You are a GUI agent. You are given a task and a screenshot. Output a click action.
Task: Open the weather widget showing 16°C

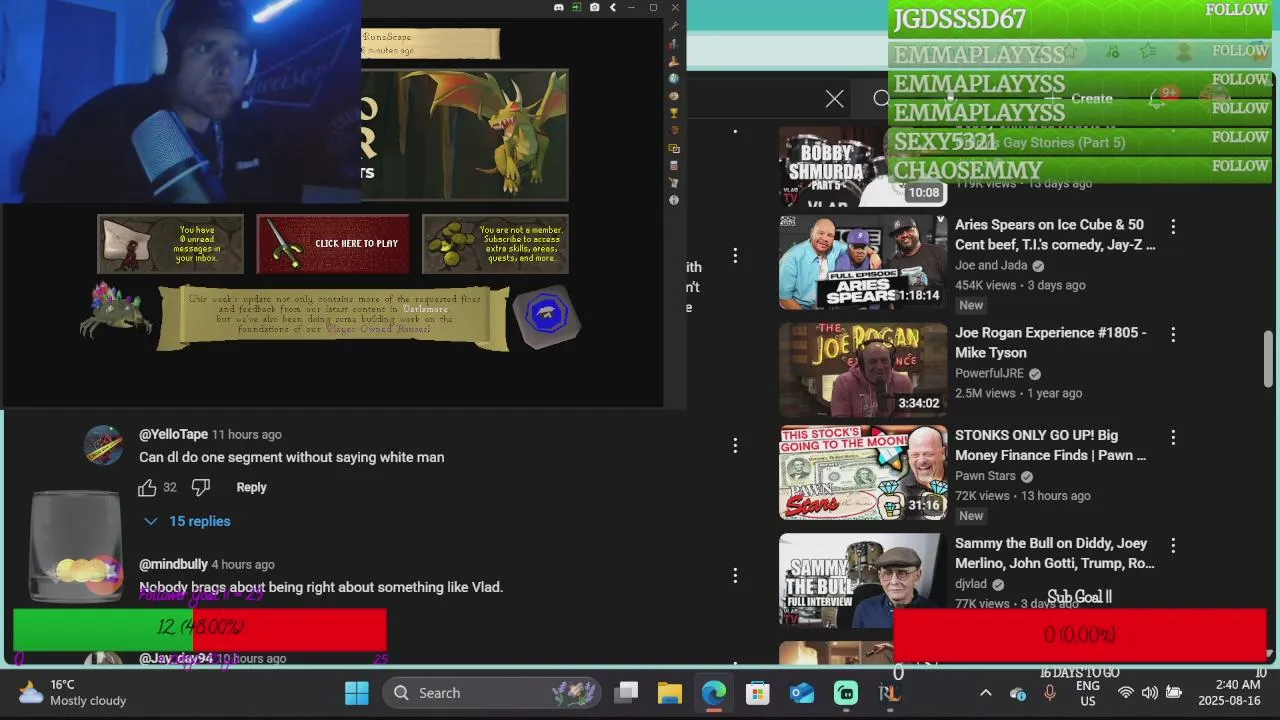pos(72,693)
